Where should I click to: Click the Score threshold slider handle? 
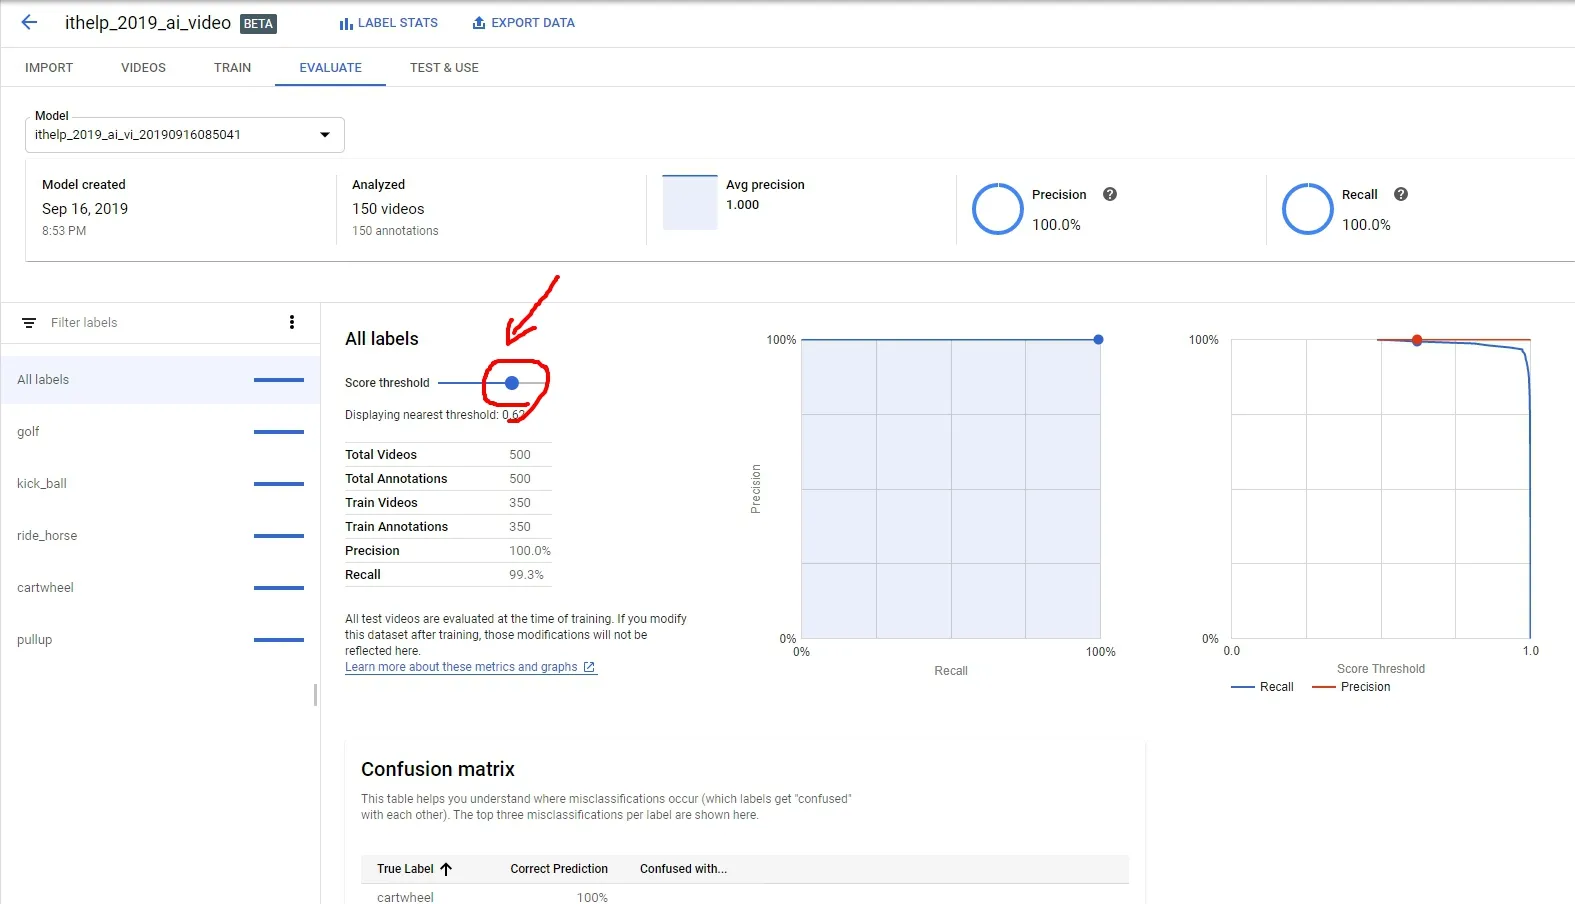512,383
